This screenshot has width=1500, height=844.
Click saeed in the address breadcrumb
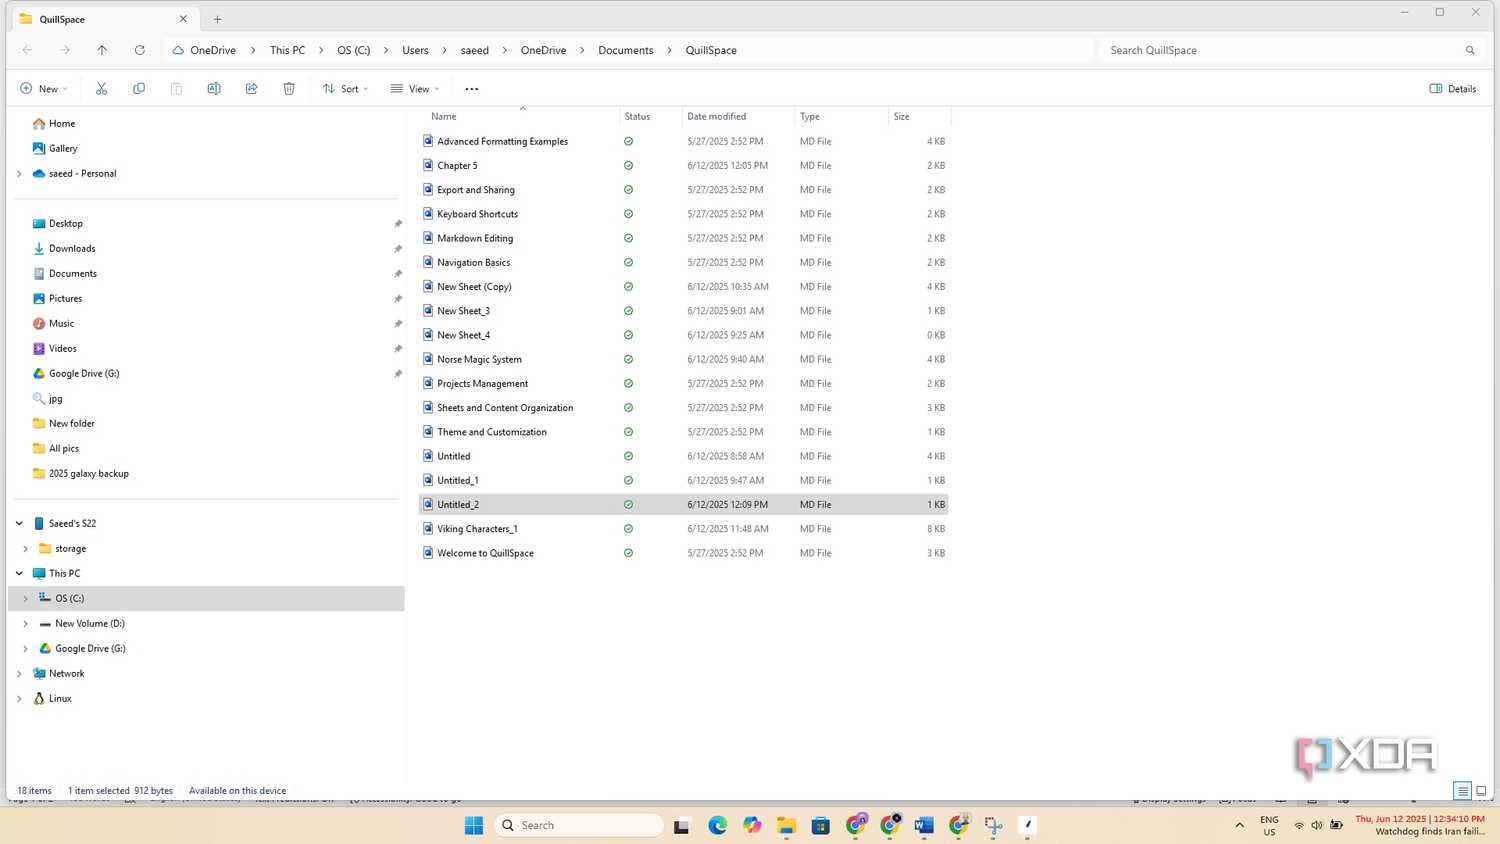pos(475,50)
